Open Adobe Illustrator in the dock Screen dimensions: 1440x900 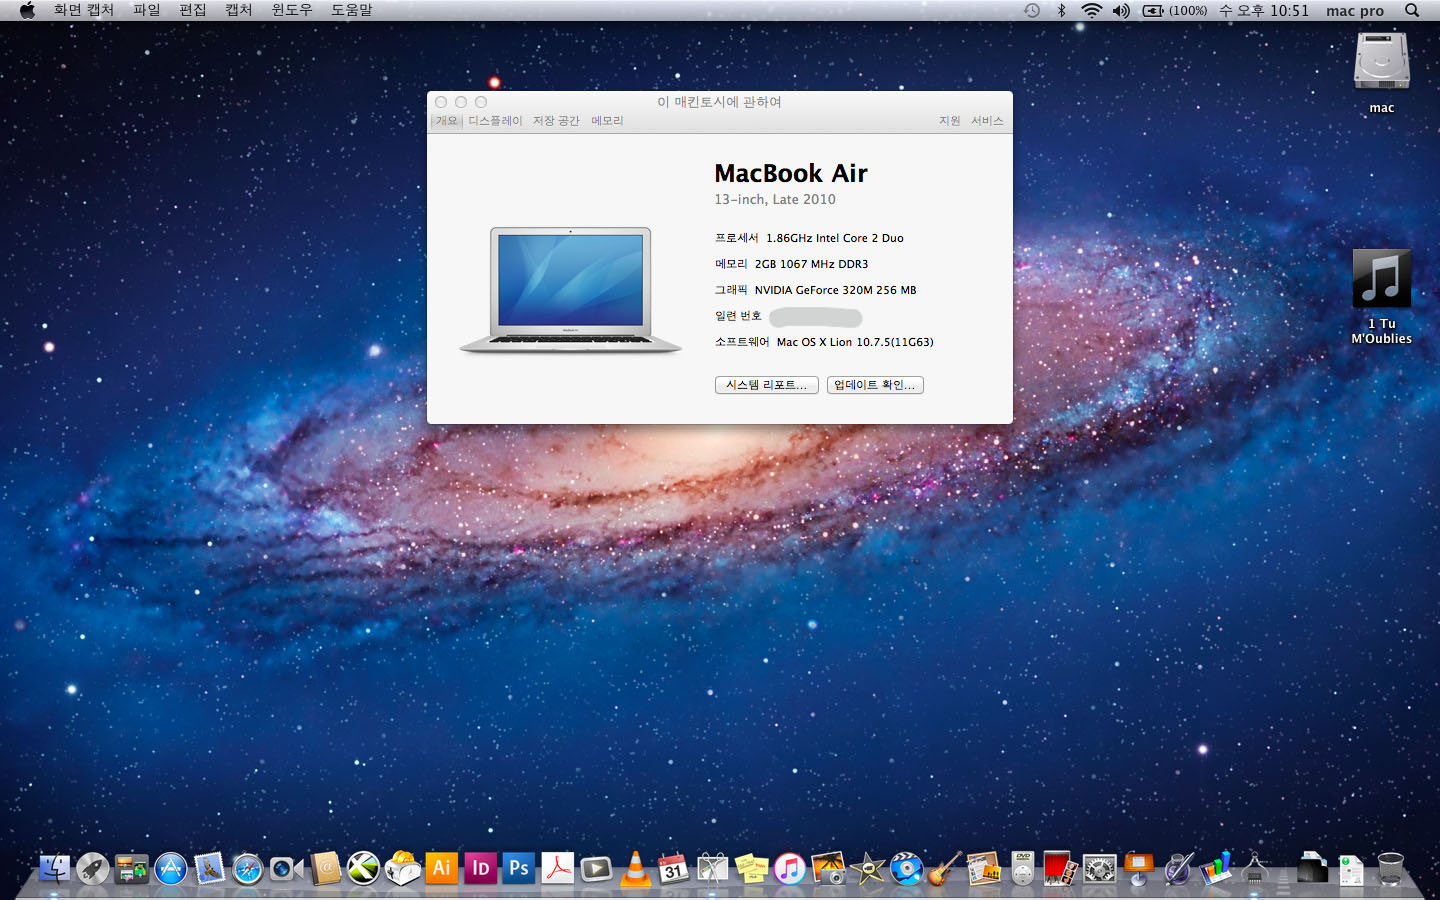coord(441,868)
